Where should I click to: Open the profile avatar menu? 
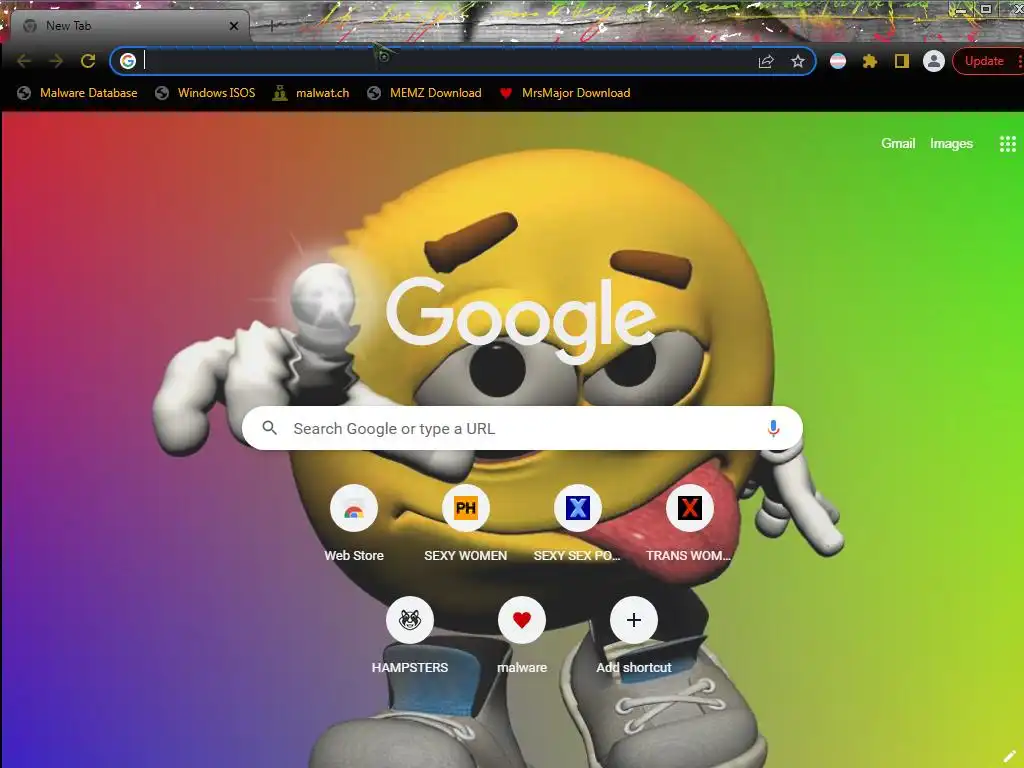(934, 61)
